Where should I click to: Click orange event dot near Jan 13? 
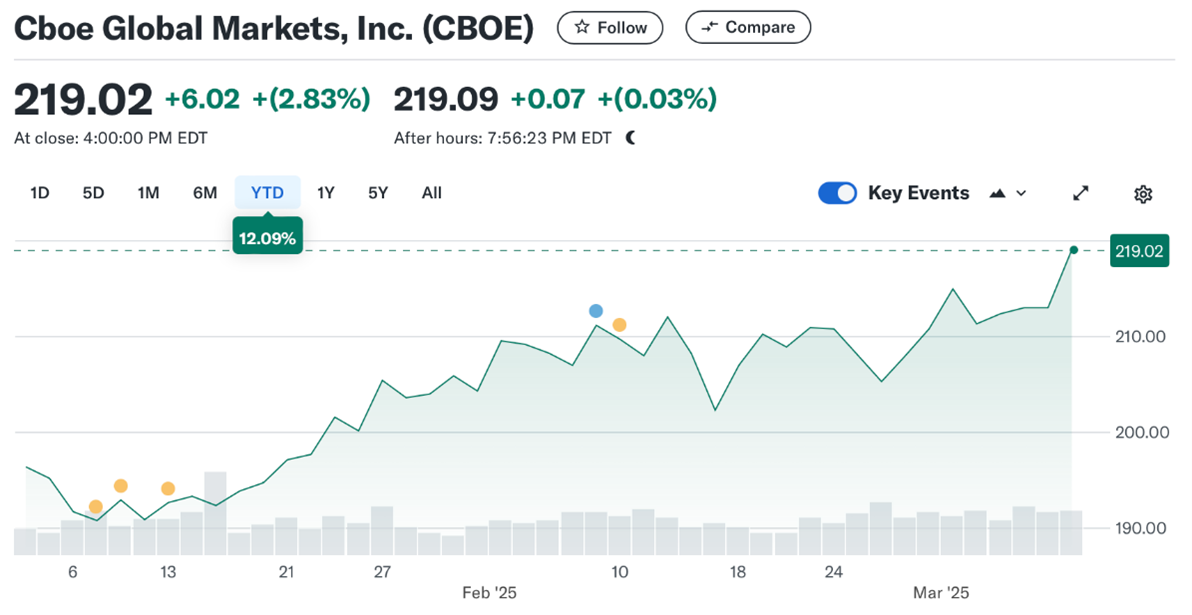tap(168, 489)
